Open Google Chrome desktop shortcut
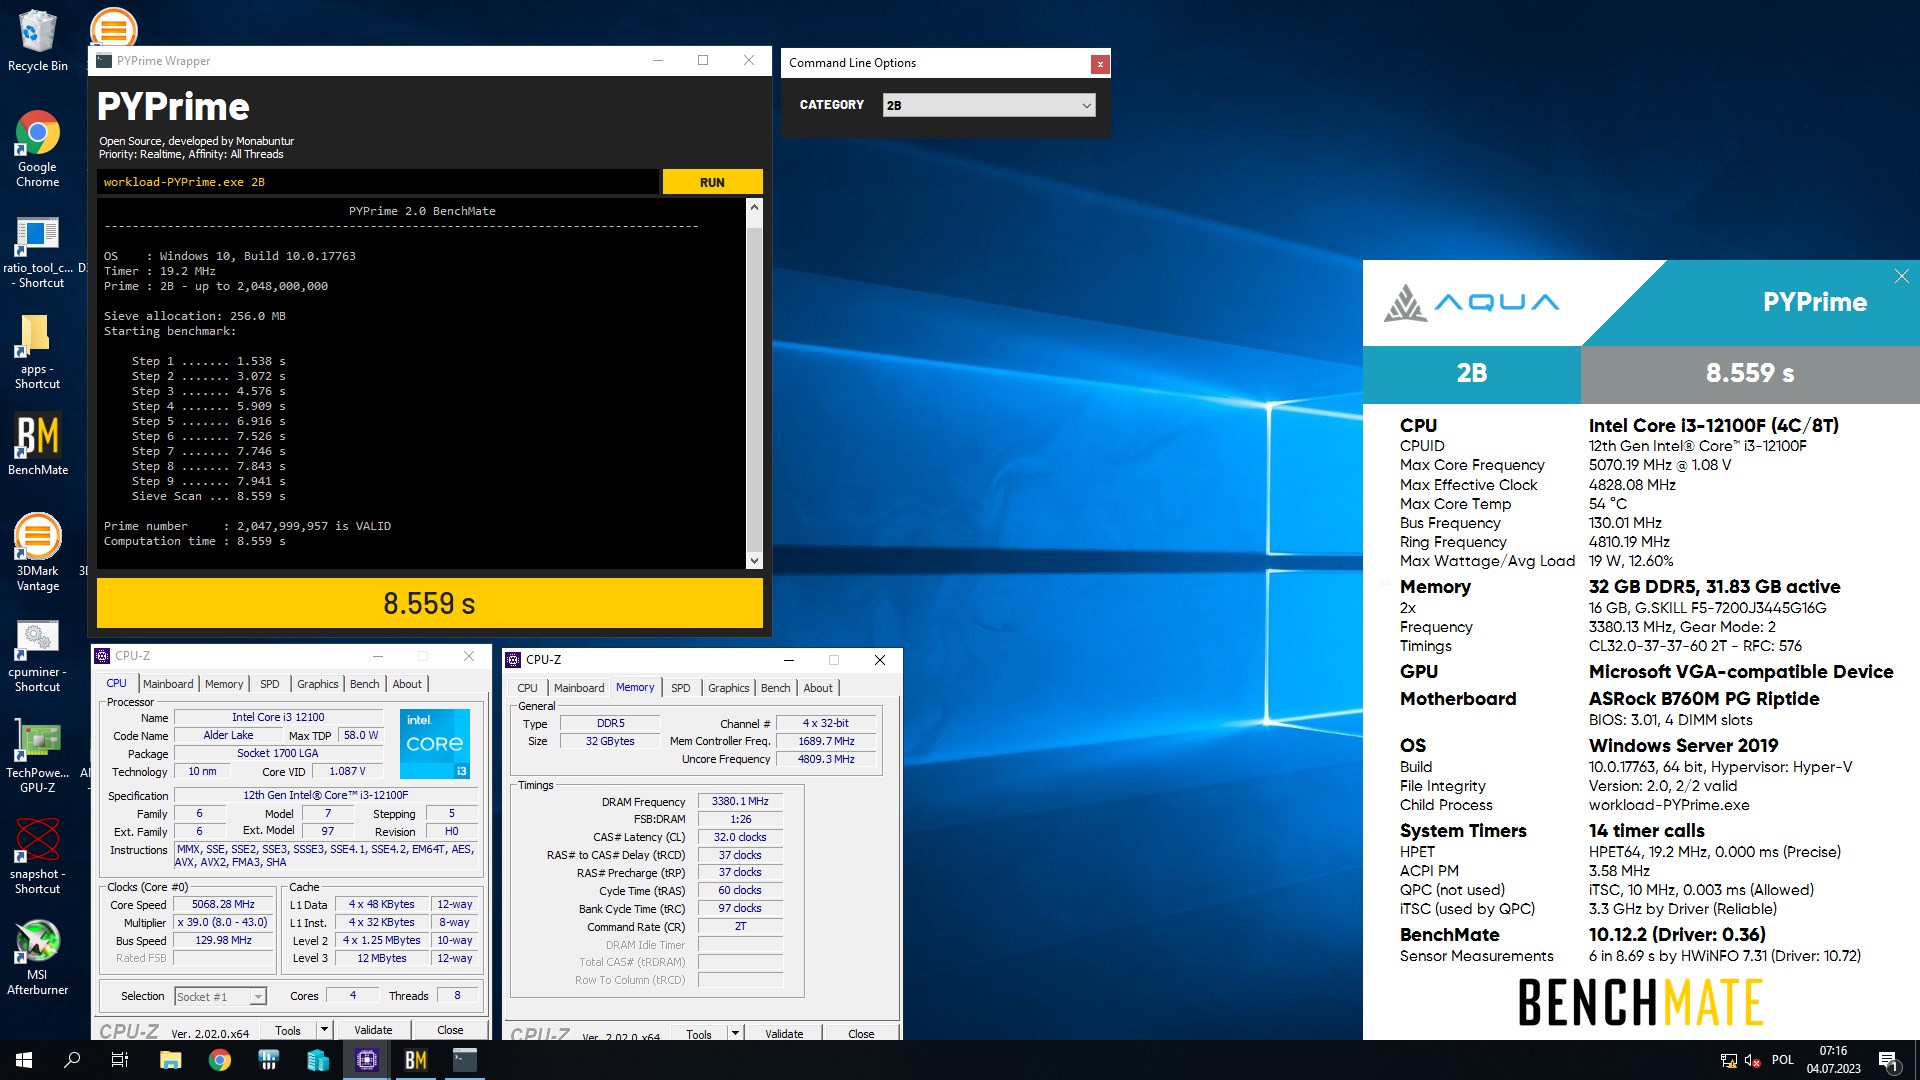Image resolution: width=1920 pixels, height=1080 pixels. 37,148
